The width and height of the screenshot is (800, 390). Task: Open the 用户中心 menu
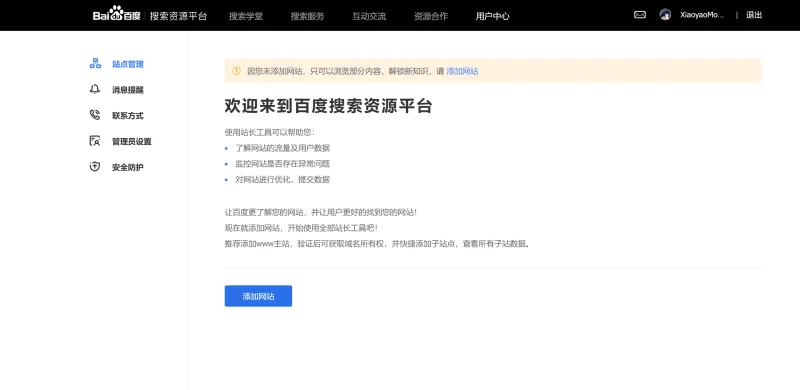[x=492, y=16]
